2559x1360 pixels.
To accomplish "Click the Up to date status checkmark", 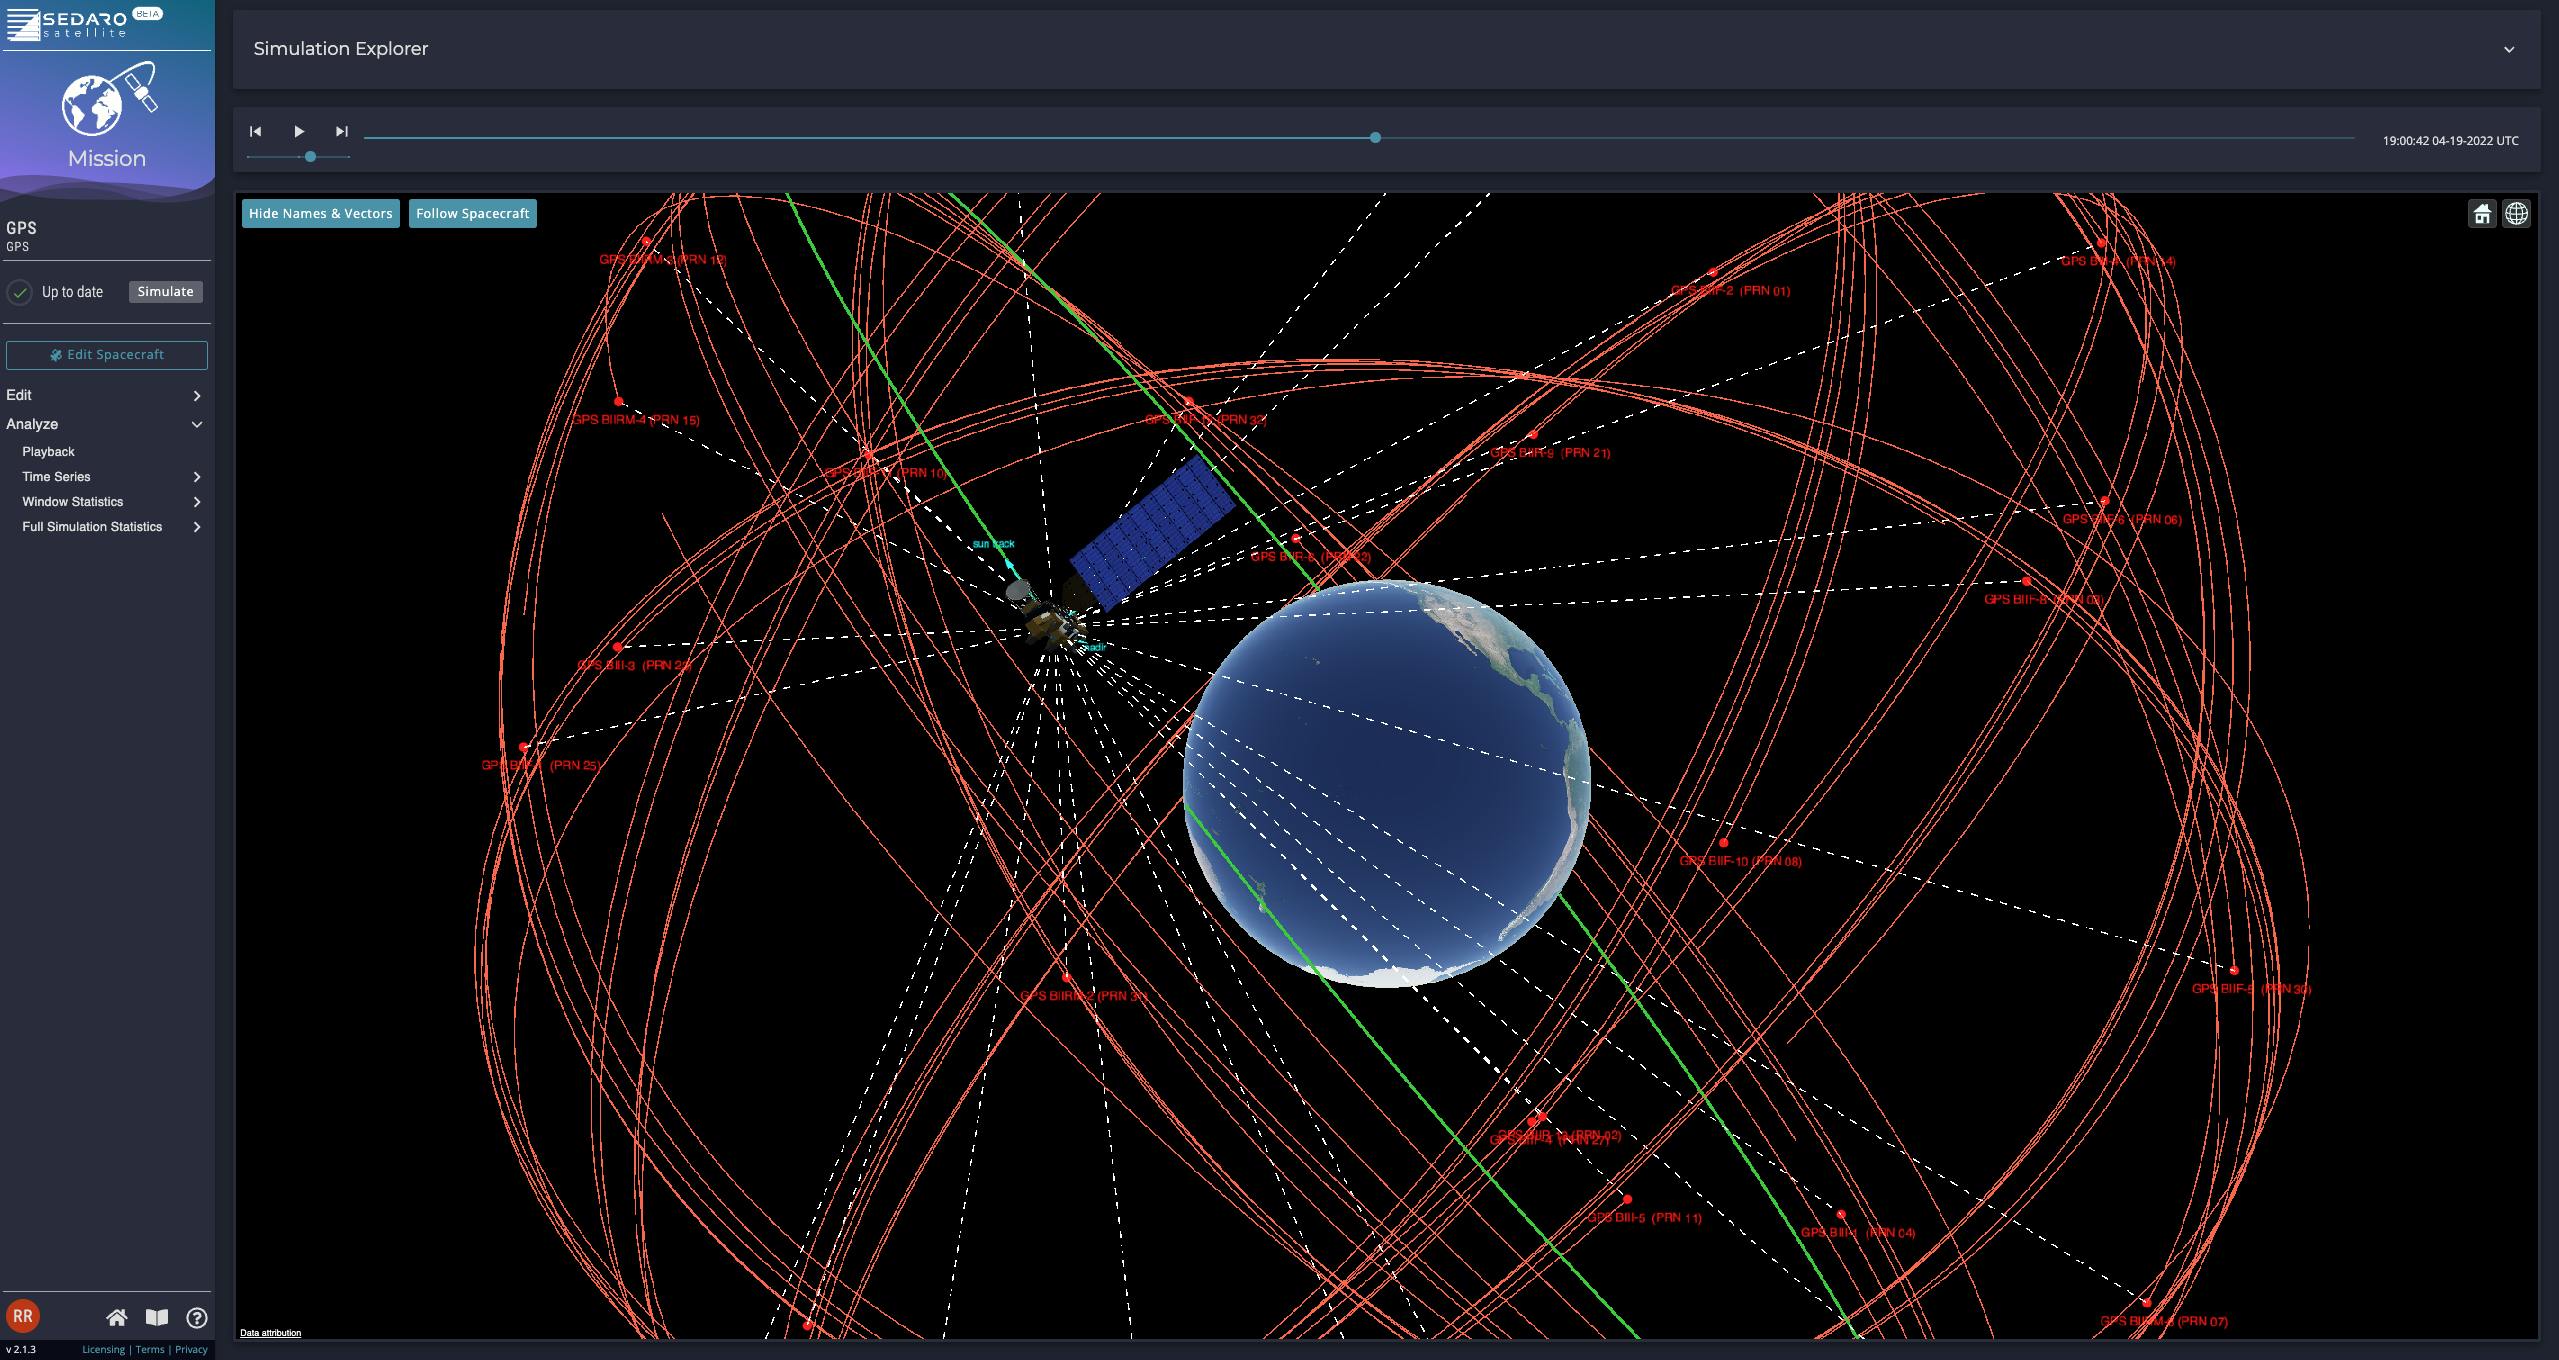I will pos(20,291).
